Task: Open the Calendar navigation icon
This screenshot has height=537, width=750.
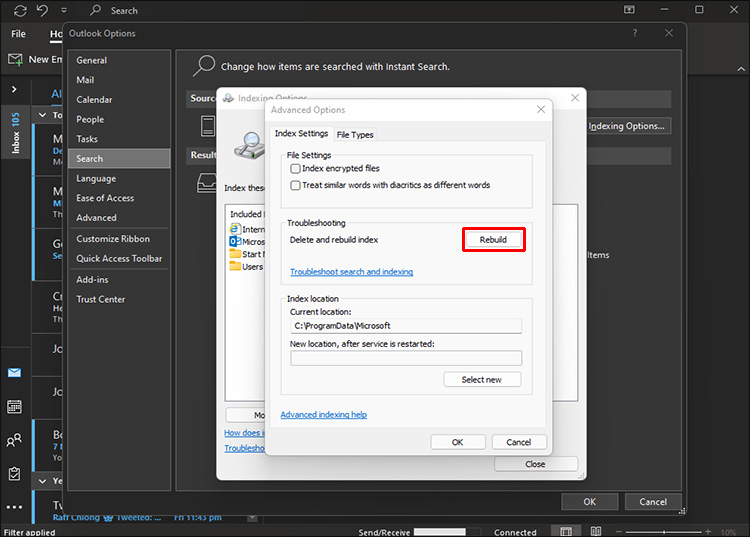Action: pyautogui.click(x=14, y=407)
